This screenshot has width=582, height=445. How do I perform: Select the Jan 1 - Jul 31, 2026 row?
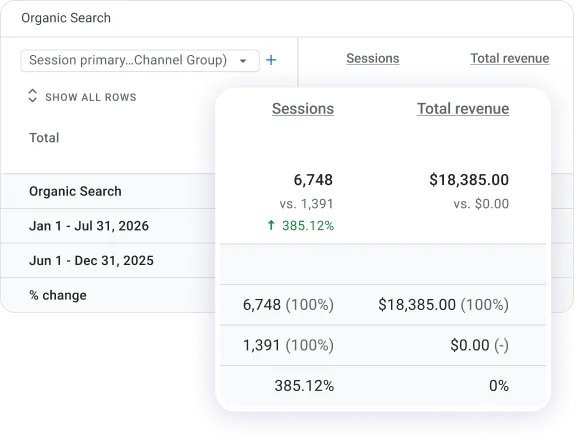[89, 226]
